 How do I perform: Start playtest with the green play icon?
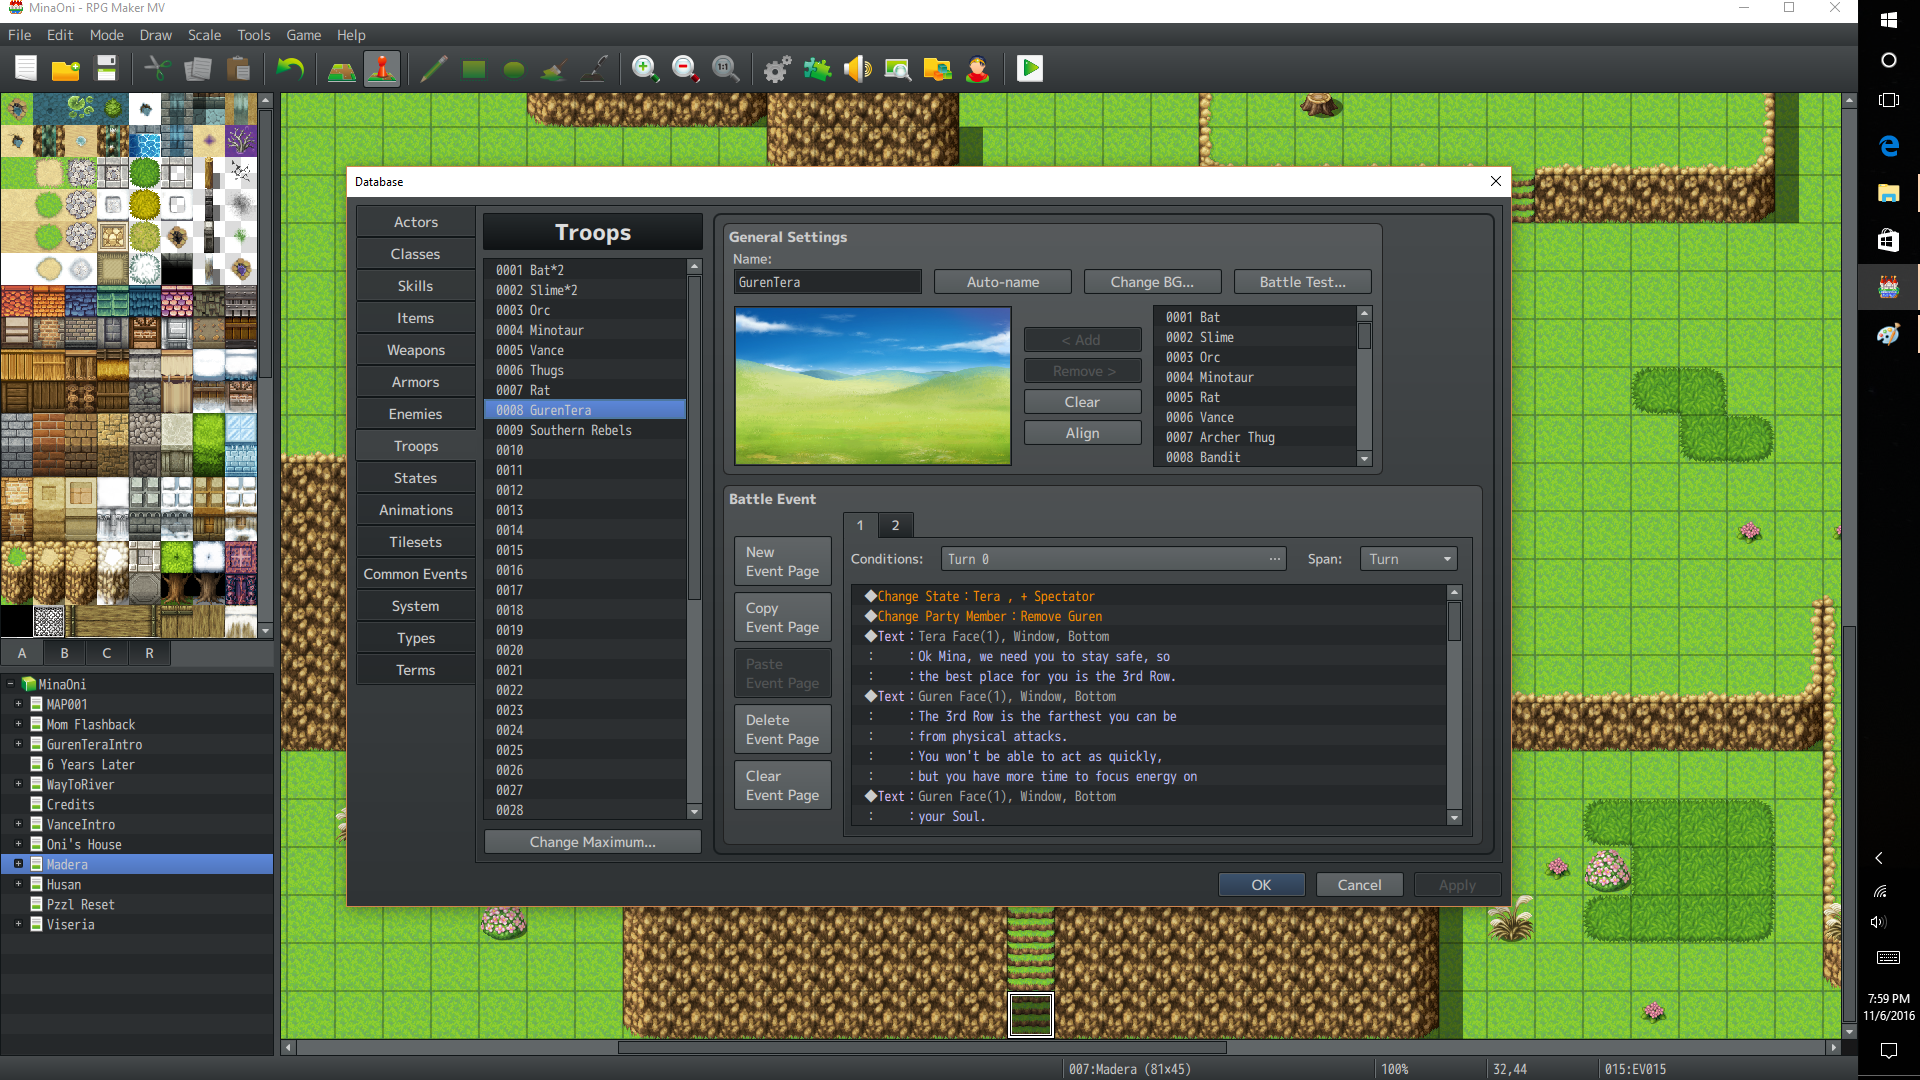pyautogui.click(x=1030, y=69)
